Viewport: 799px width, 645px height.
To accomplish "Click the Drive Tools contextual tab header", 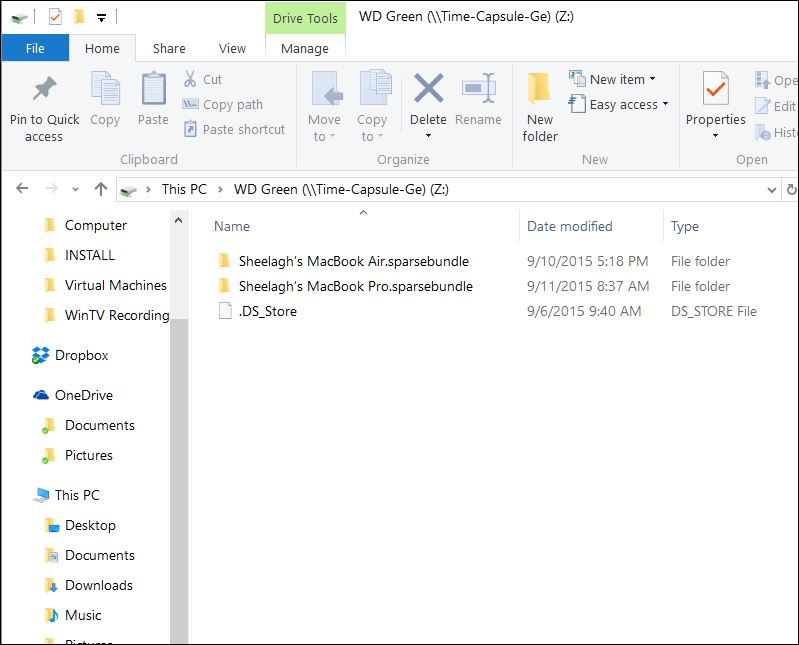I will coord(305,18).
